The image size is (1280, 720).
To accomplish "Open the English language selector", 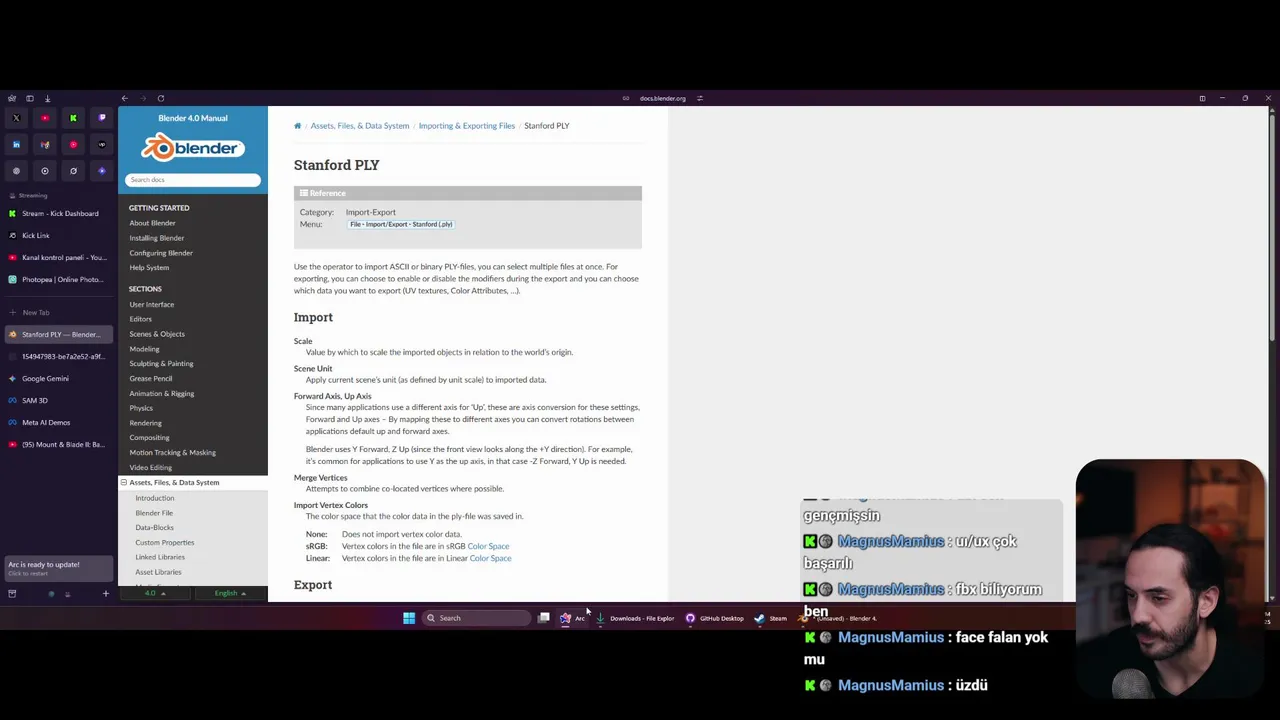I will click(231, 594).
